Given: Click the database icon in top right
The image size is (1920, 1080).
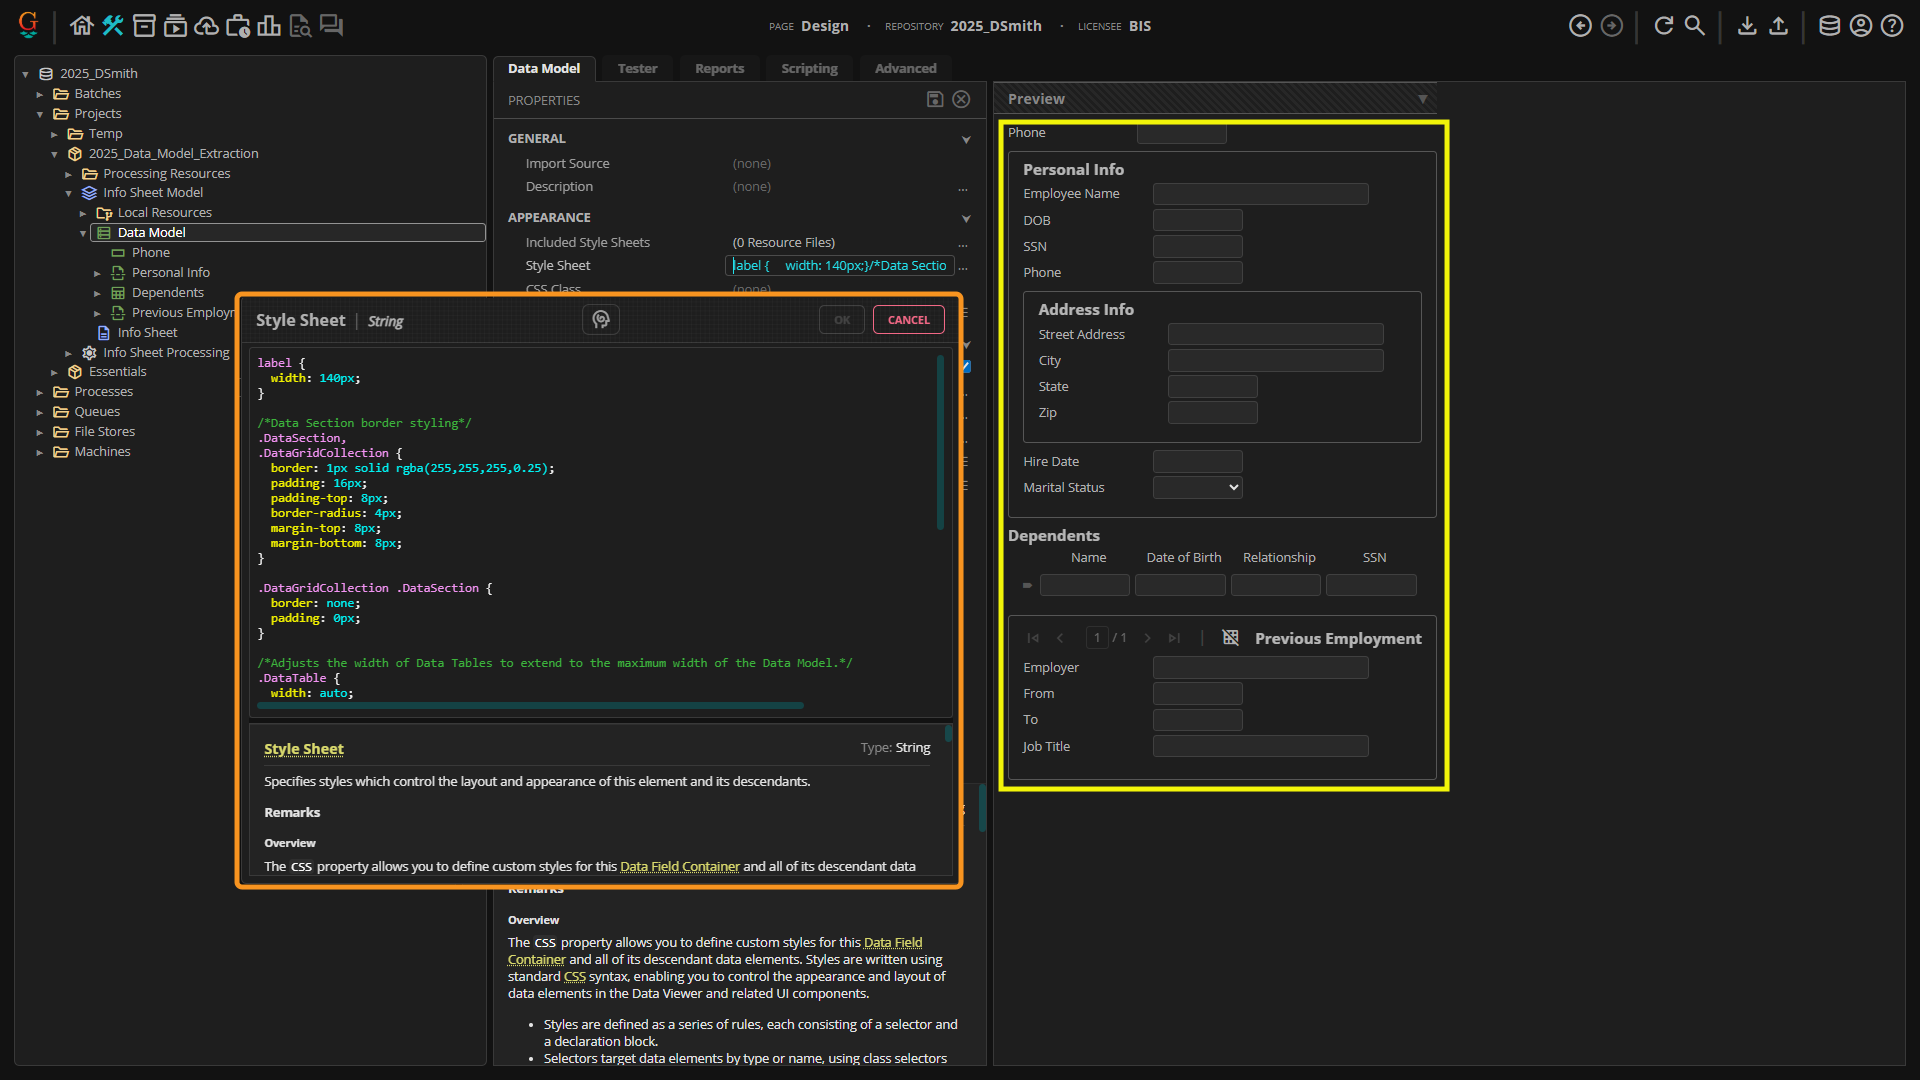Looking at the screenshot, I should 1829,26.
